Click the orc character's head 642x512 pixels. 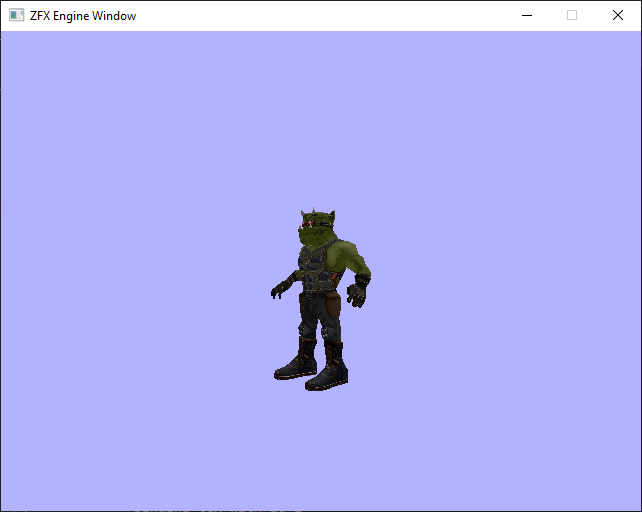[x=315, y=232]
